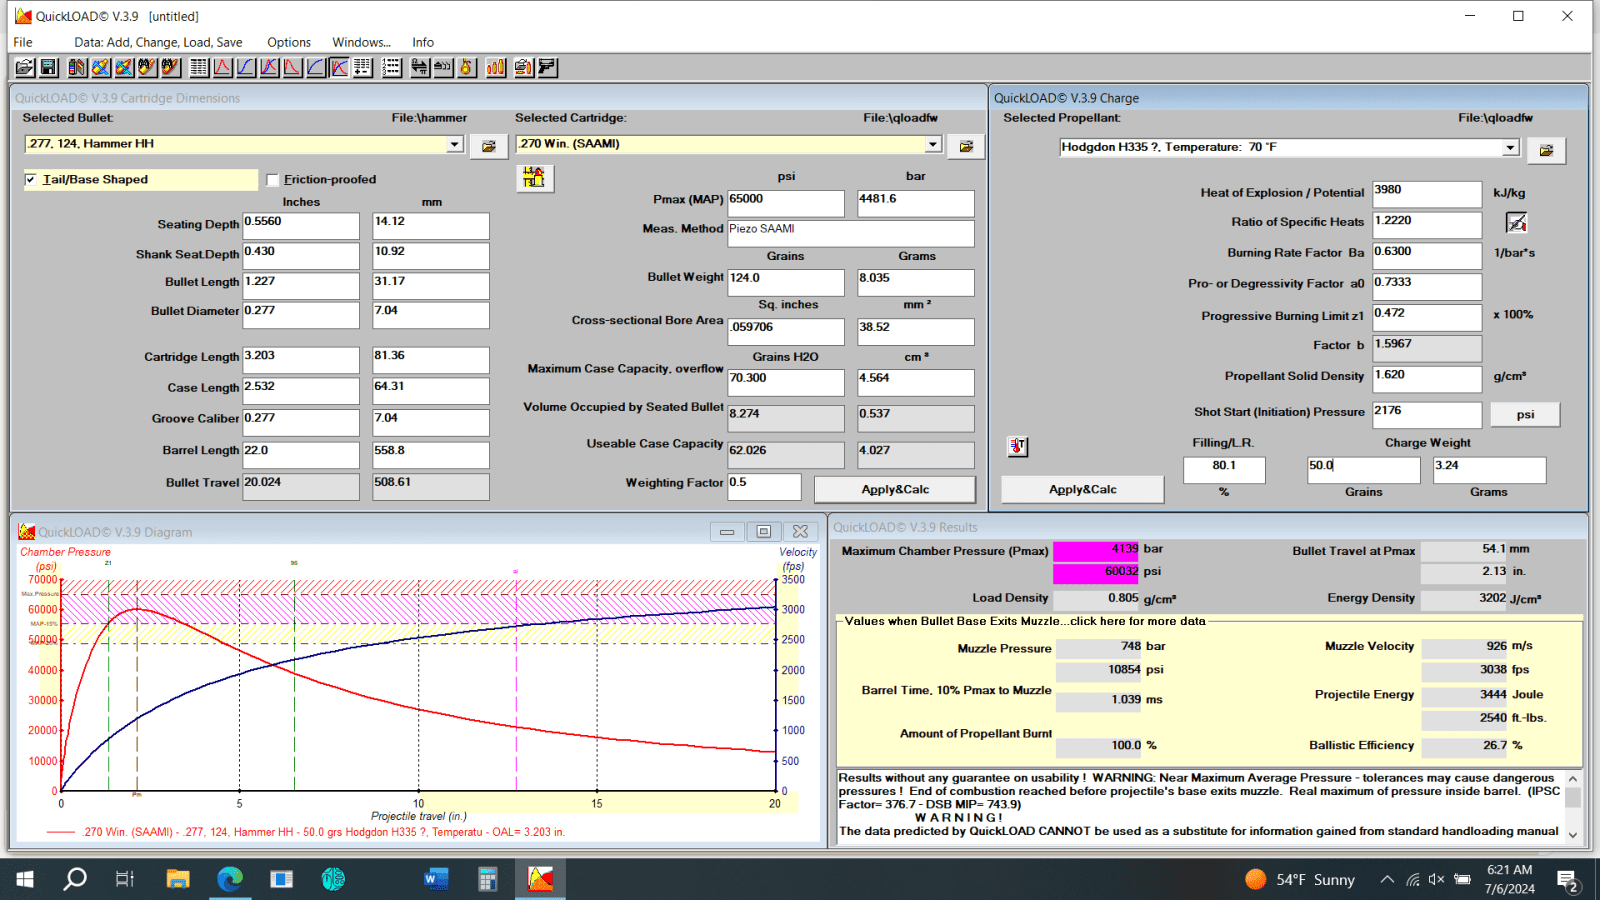The width and height of the screenshot is (1600, 900).
Task: Click Apply&Calc in Charge panel
Action: [x=1082, y=489]
